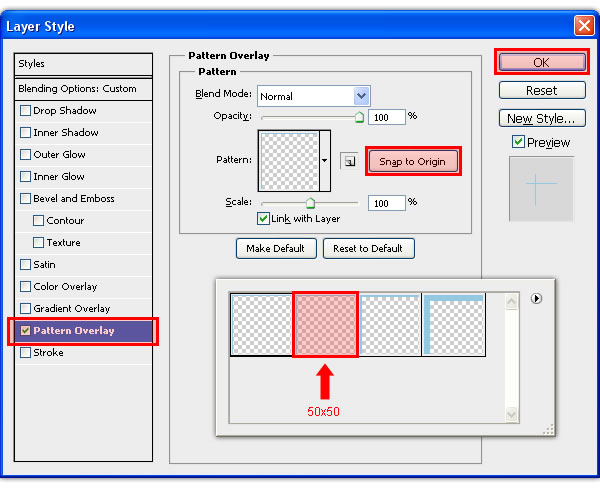The image size is (600, 498).
Task: Click the Snap to Origin button
Action: 413,162
